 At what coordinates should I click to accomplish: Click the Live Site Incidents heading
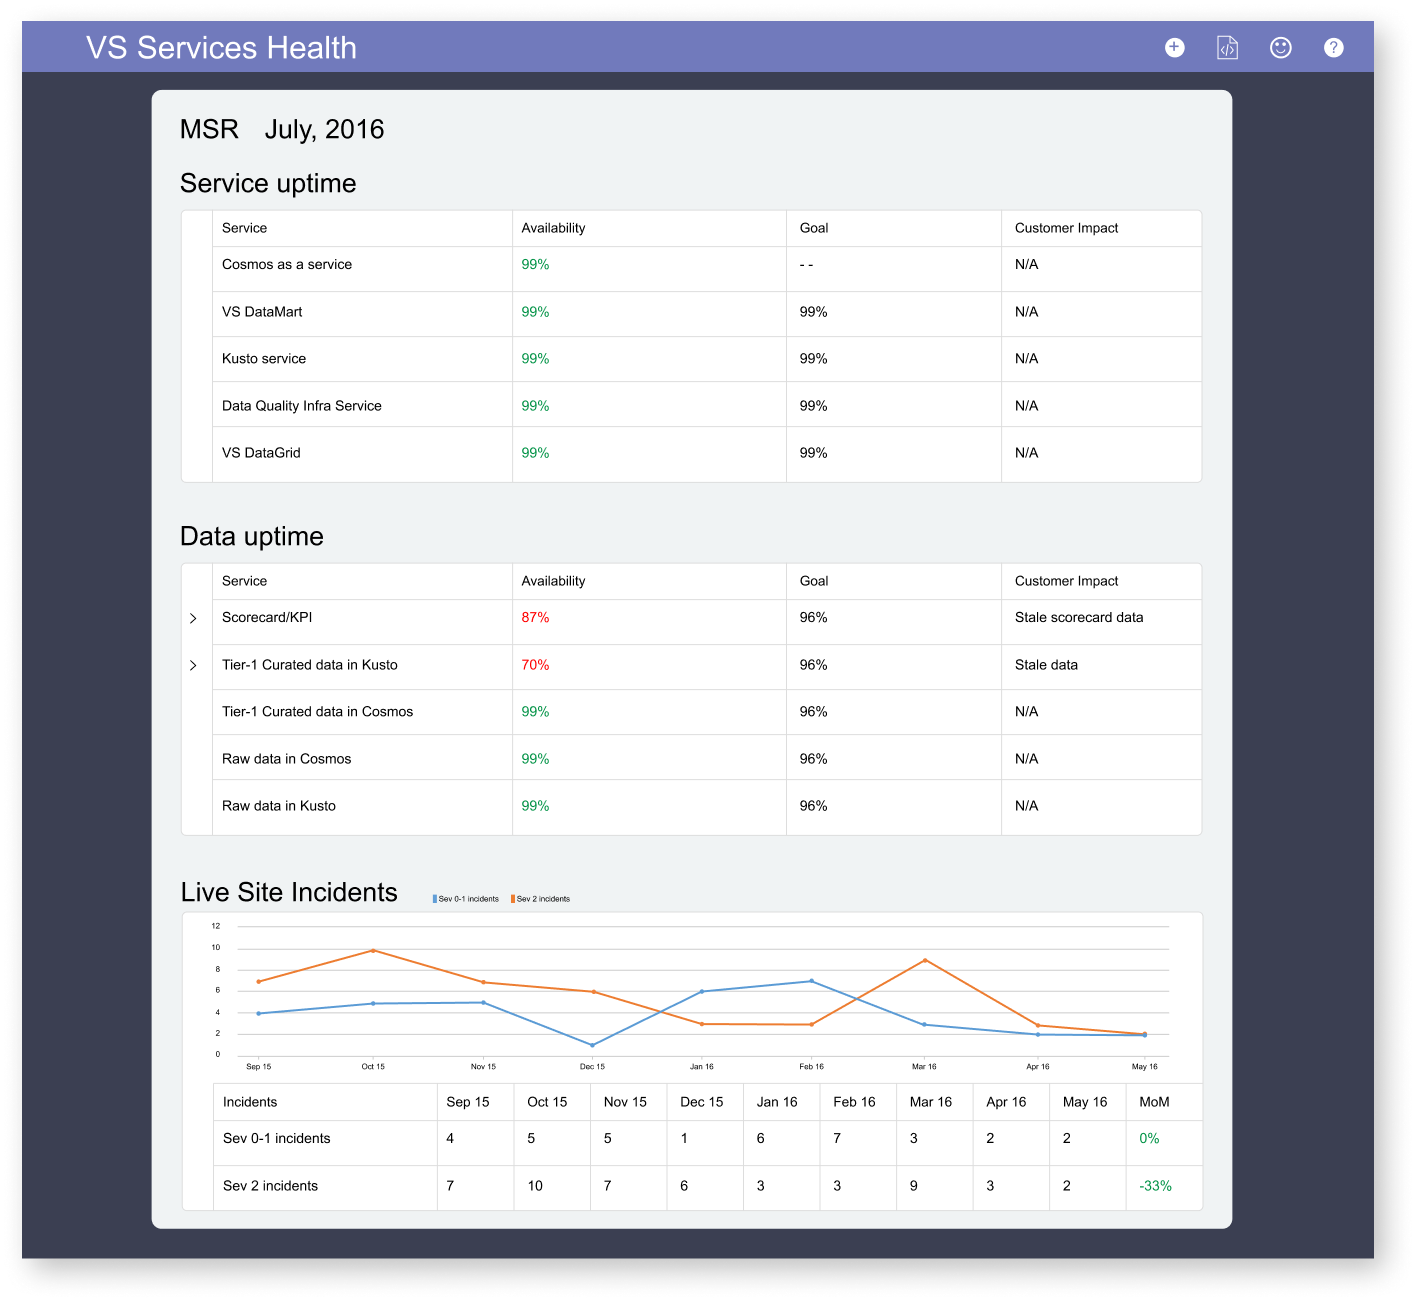pos(289,892)
